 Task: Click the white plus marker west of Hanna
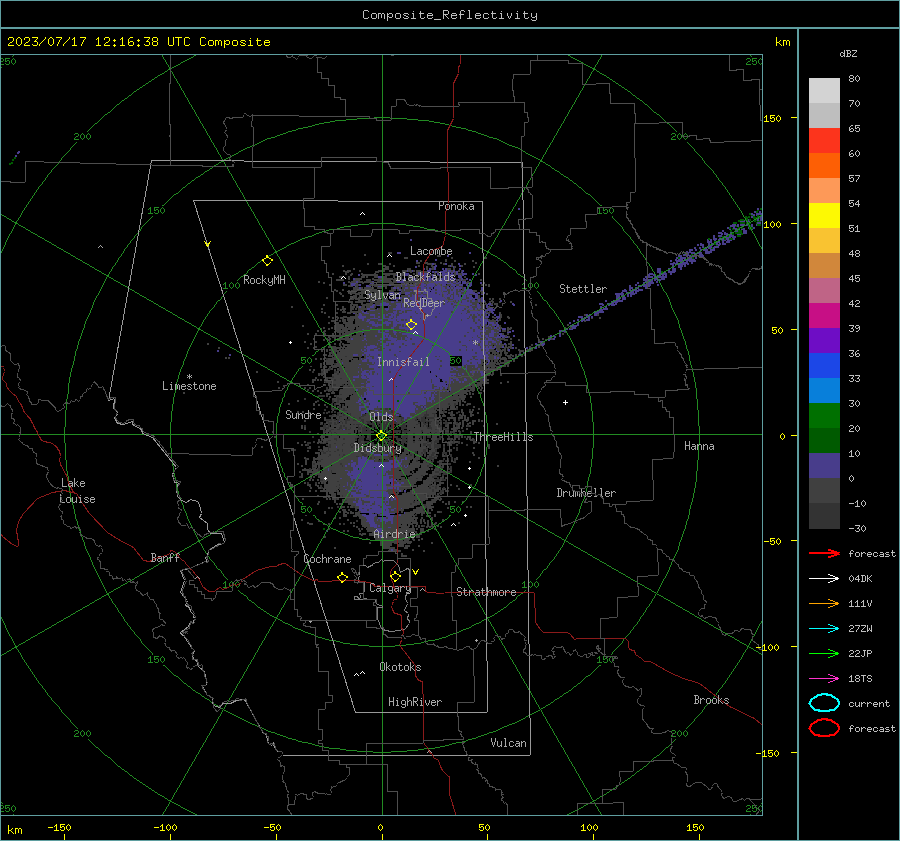[565, 402]
